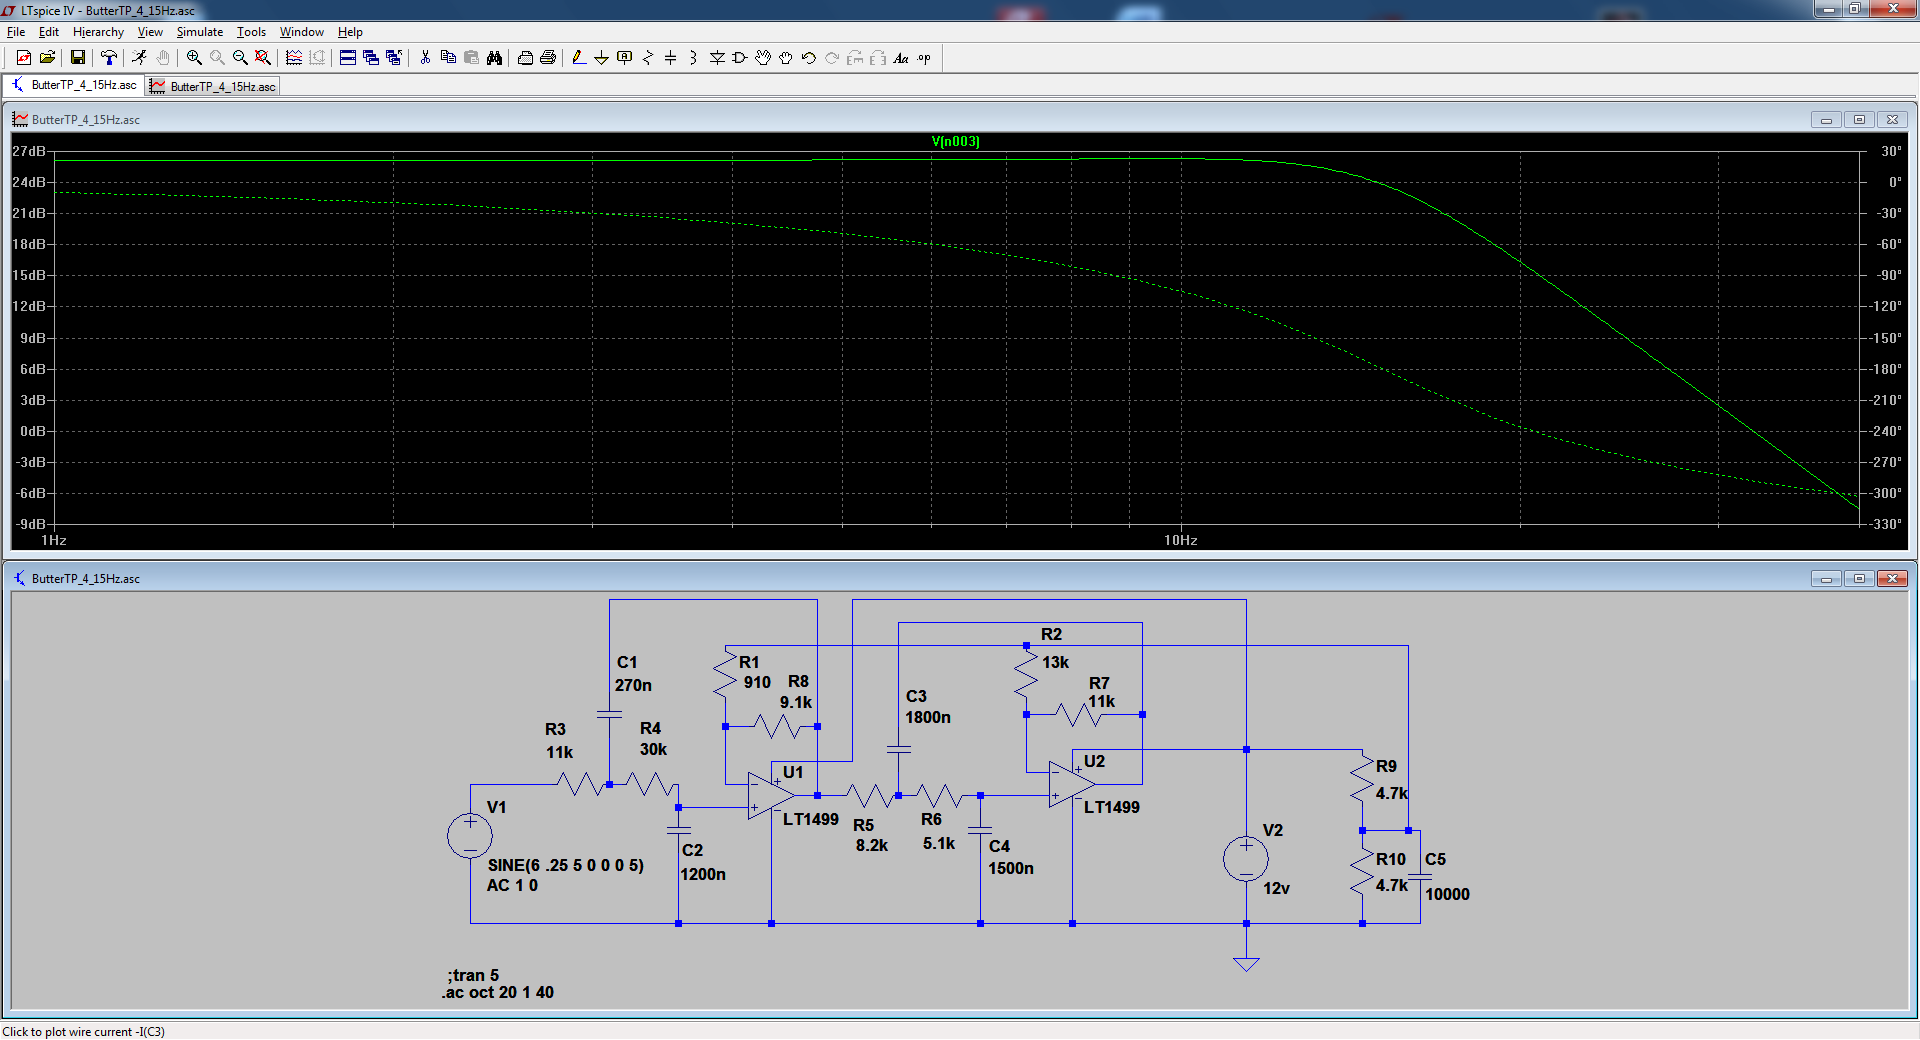
Task: Zoom to fit with the crossed magnifier icon
Action: [263, 58]
